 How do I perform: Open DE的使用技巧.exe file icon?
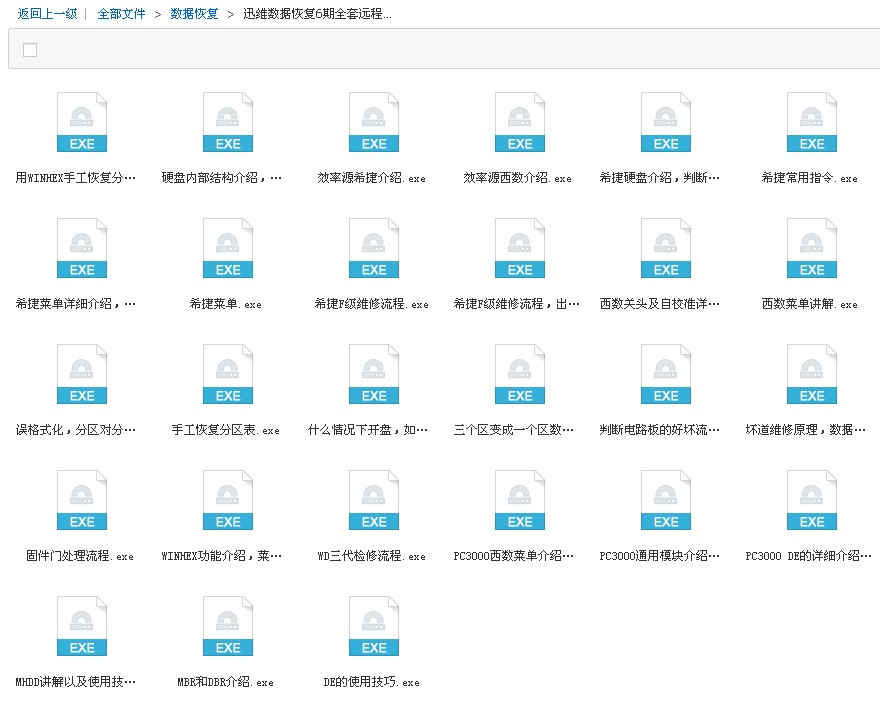coord(374,627)
